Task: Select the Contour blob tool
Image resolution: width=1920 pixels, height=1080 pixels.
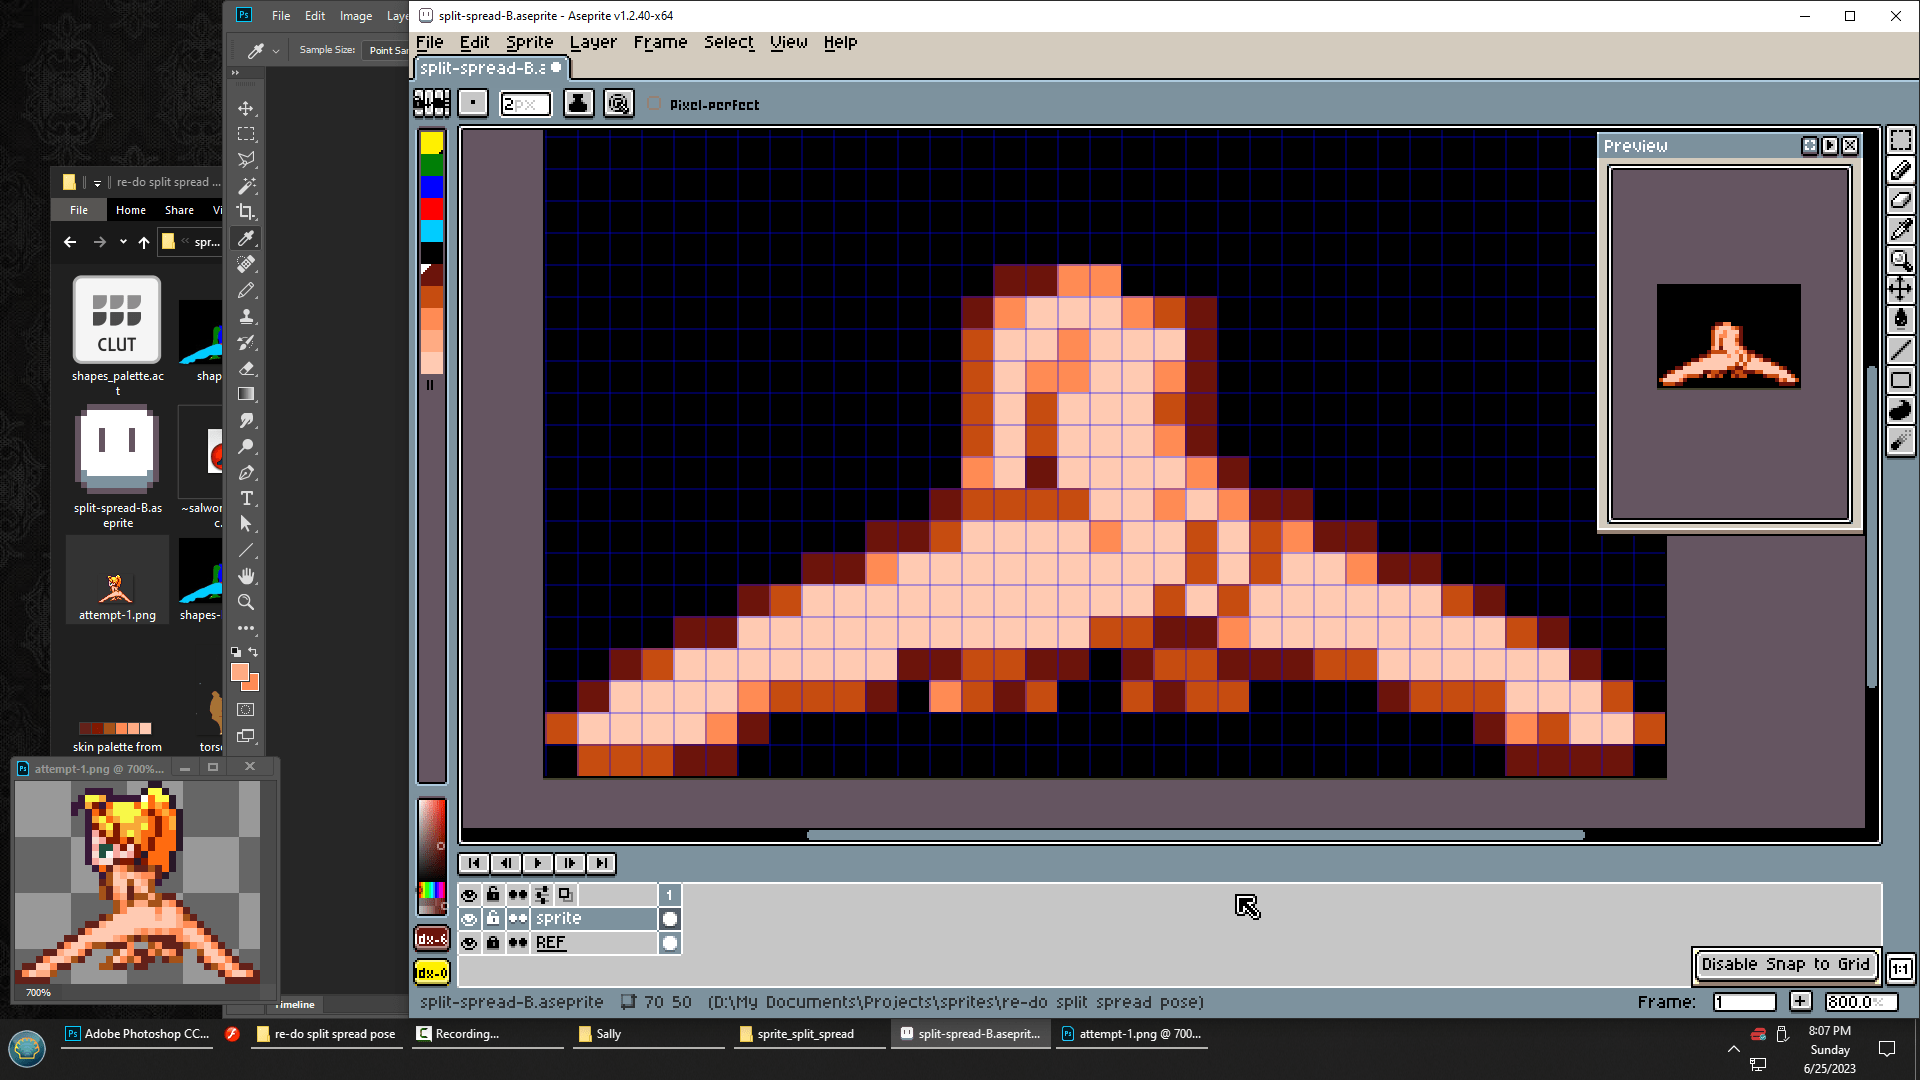Action: click(x=1900, y=410)
